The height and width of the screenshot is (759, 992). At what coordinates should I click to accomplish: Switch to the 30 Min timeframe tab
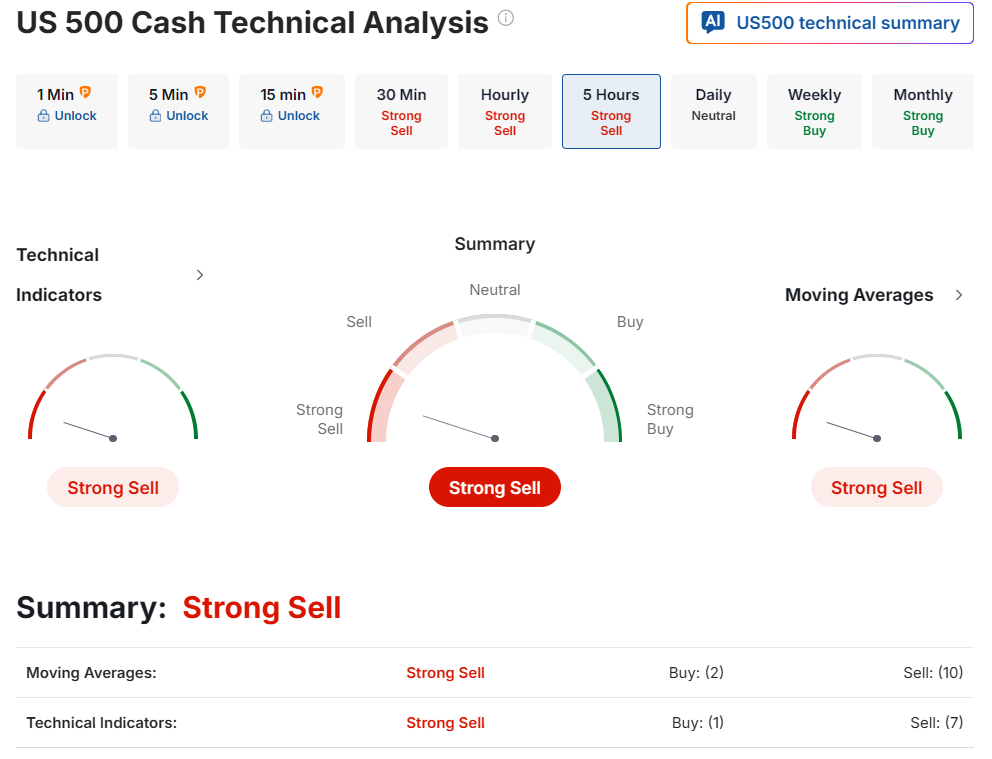pos(401,111)
